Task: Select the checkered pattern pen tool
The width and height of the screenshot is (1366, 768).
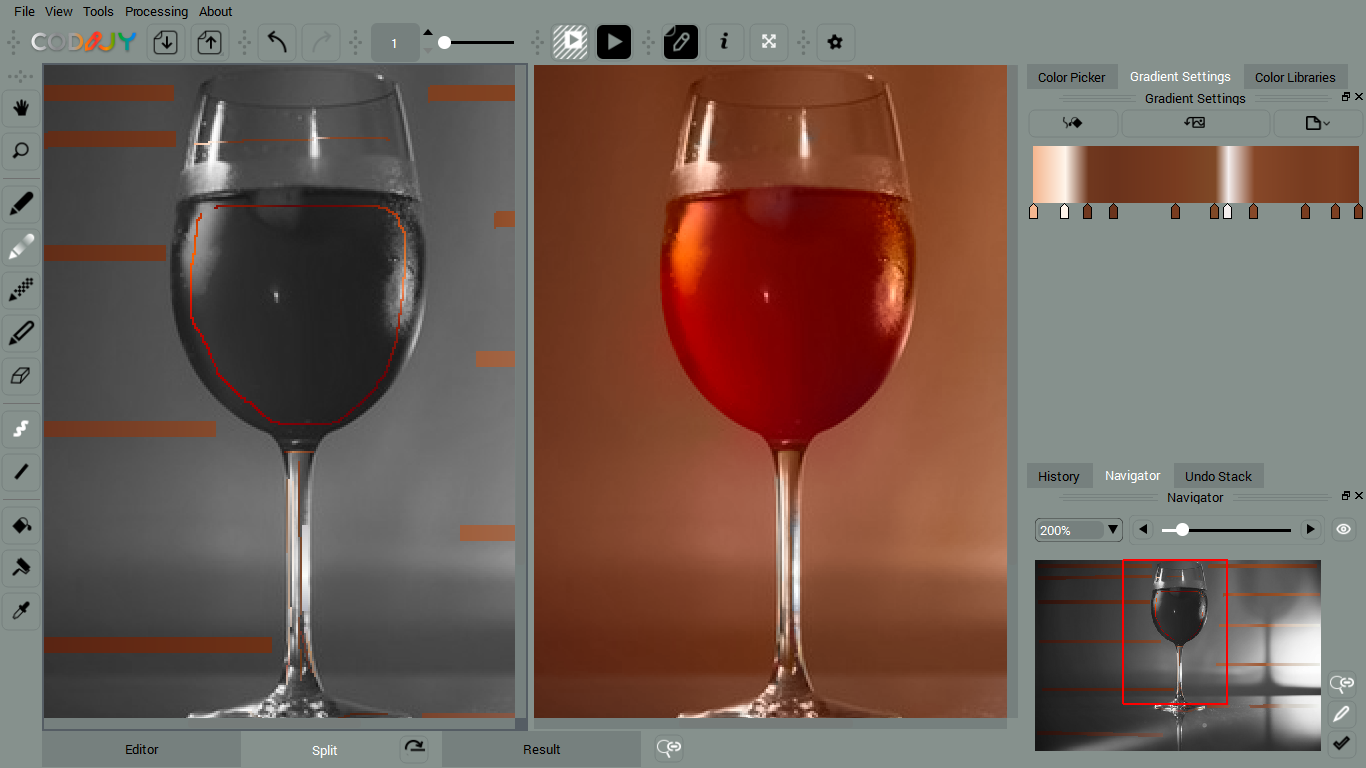Action: tap(21, 291)
